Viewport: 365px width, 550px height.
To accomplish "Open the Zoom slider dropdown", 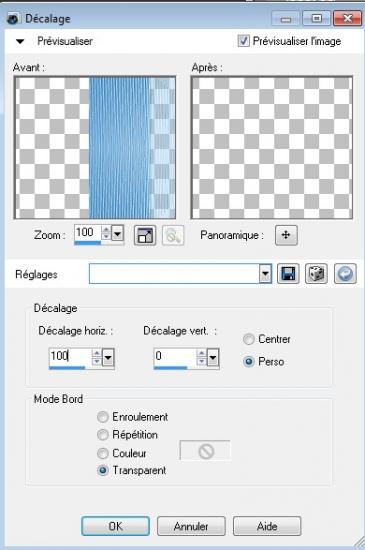I will 117,233.
